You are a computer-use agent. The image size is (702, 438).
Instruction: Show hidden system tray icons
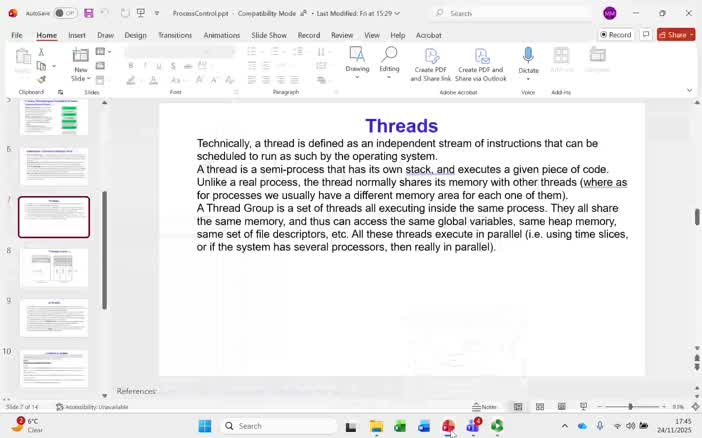[x=565, y=426]
